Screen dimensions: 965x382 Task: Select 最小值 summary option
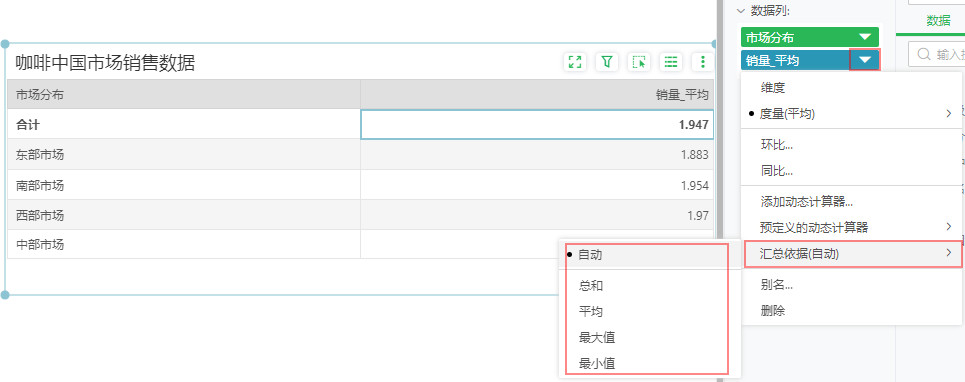coord(650,363)
